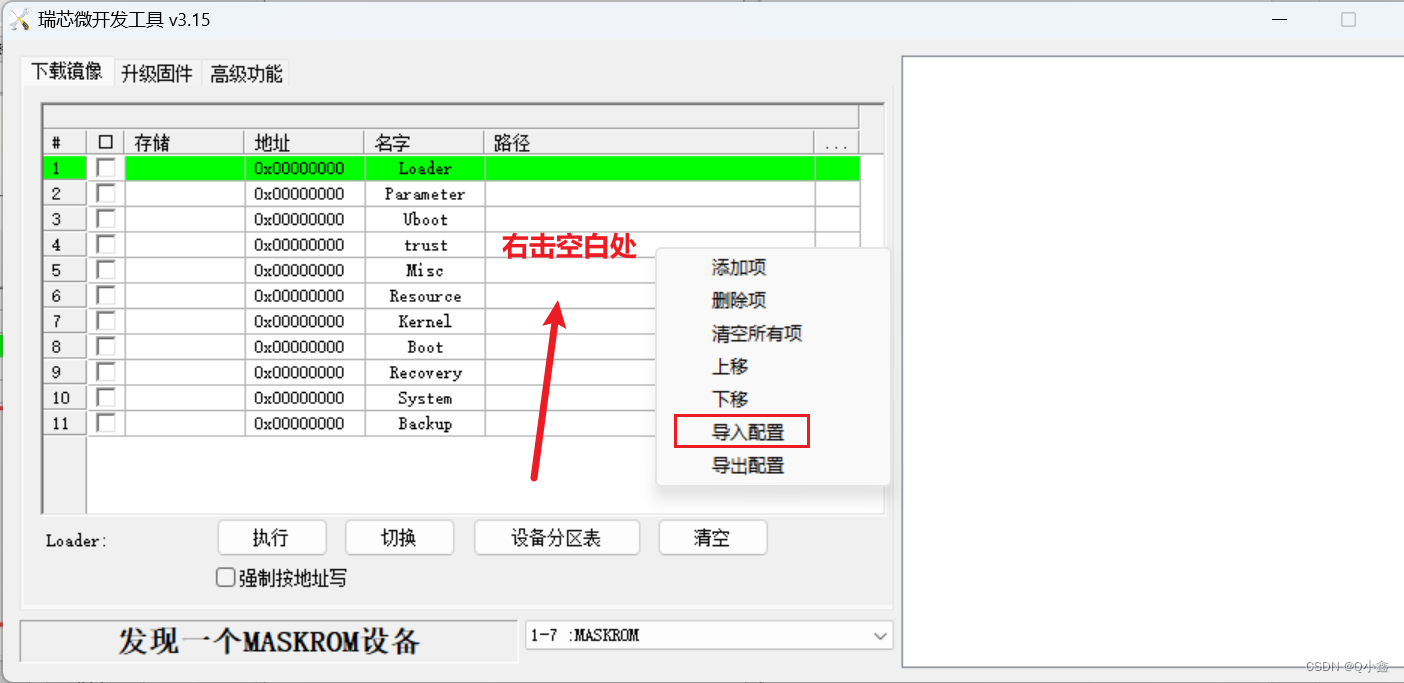1404x683 pixels.
Task: Click the 发现一个MASKROM设备 status box
Action: pyautogui.click(x=269, y=641)
